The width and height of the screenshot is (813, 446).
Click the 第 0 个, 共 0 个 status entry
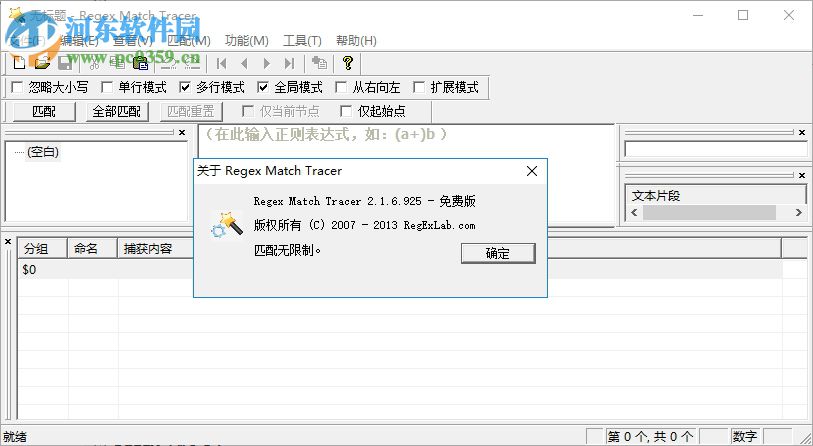[651, 437]
